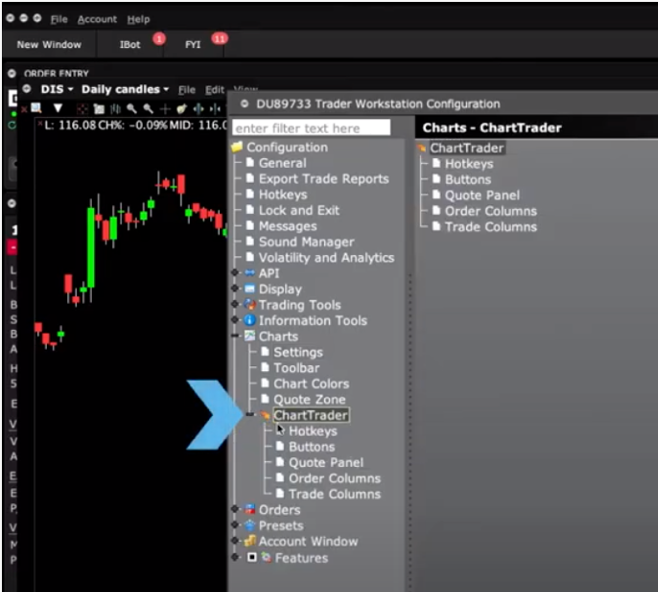Toggle the Features checkbox in tree

pos(252,558)
